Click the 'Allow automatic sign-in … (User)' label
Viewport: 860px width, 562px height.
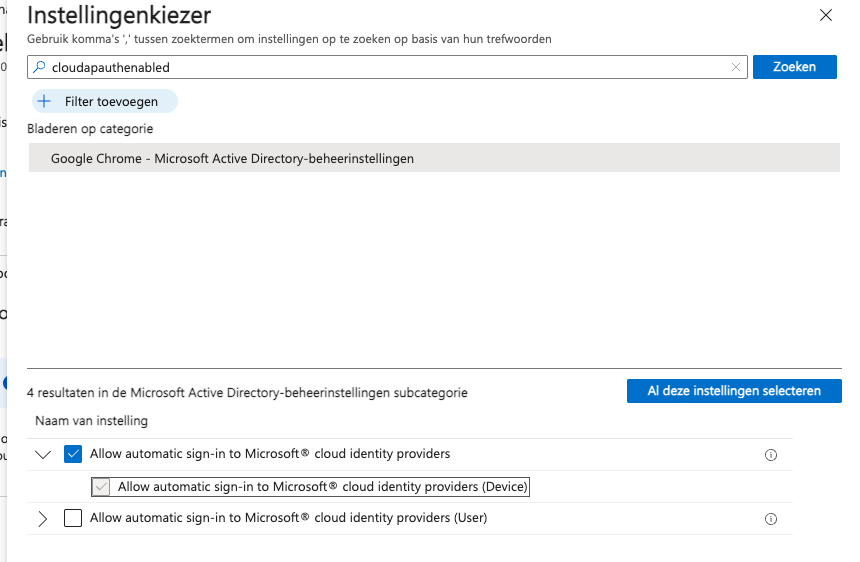coord(288,518)
